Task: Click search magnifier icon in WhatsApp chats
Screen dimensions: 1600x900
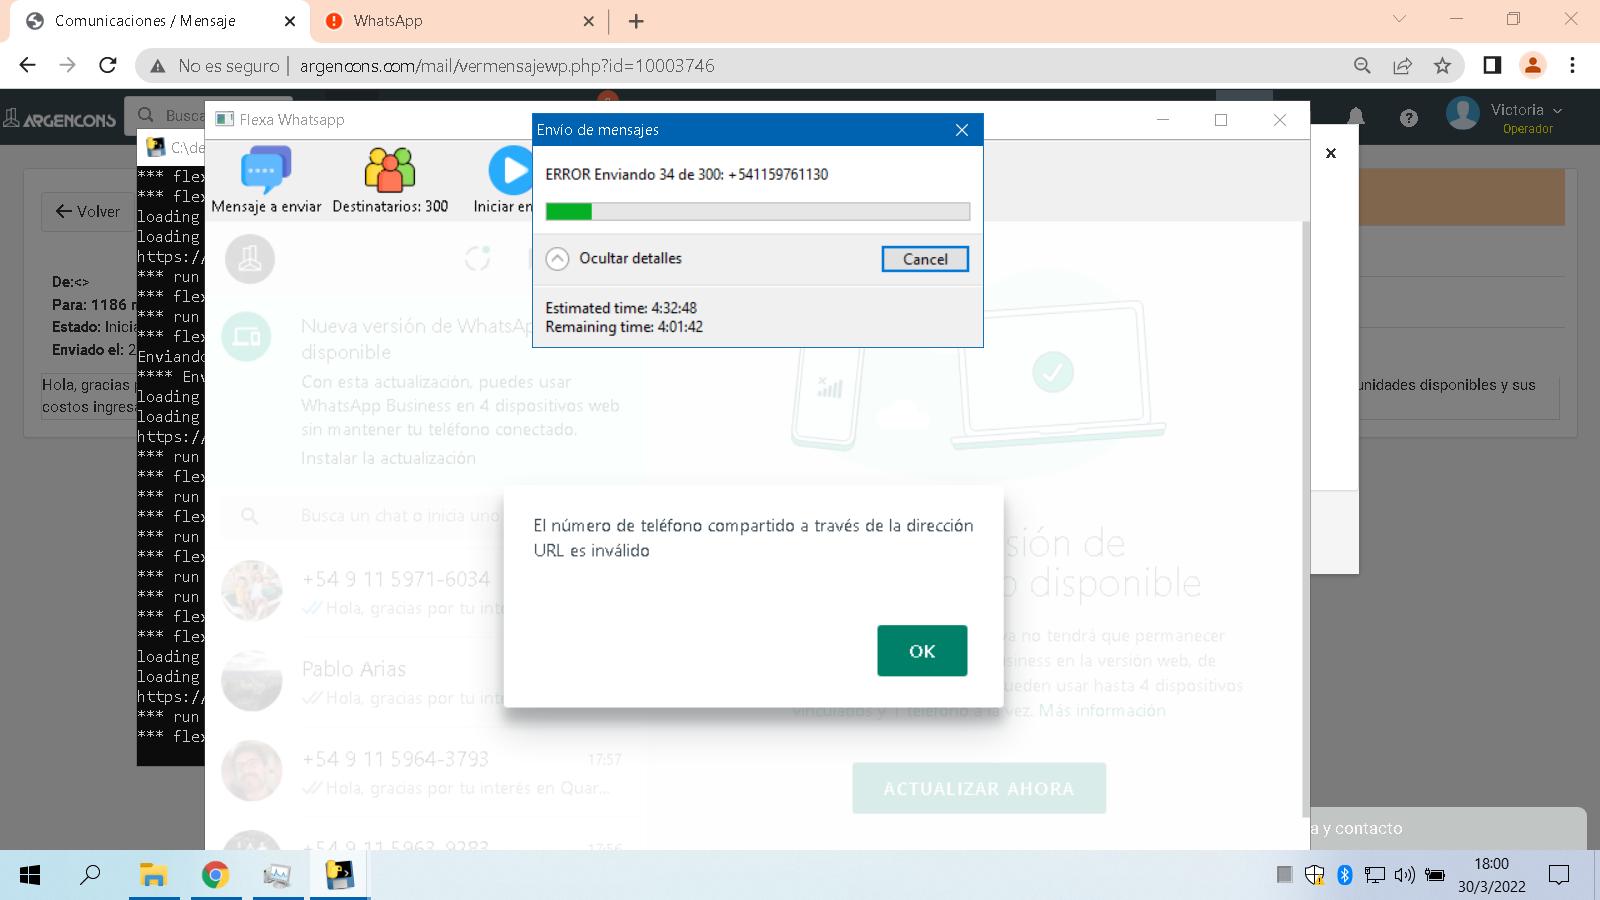Action: point(250,516)
